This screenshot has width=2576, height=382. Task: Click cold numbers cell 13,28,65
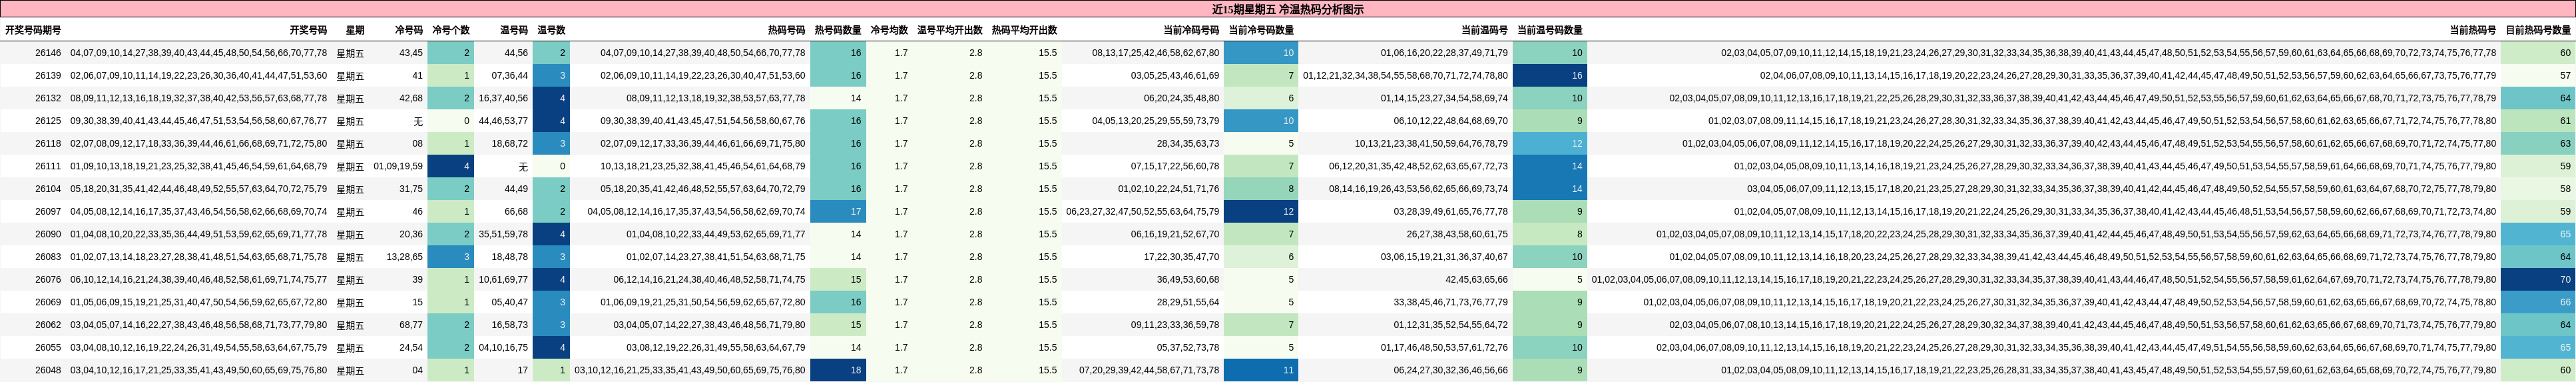[405, 257]
